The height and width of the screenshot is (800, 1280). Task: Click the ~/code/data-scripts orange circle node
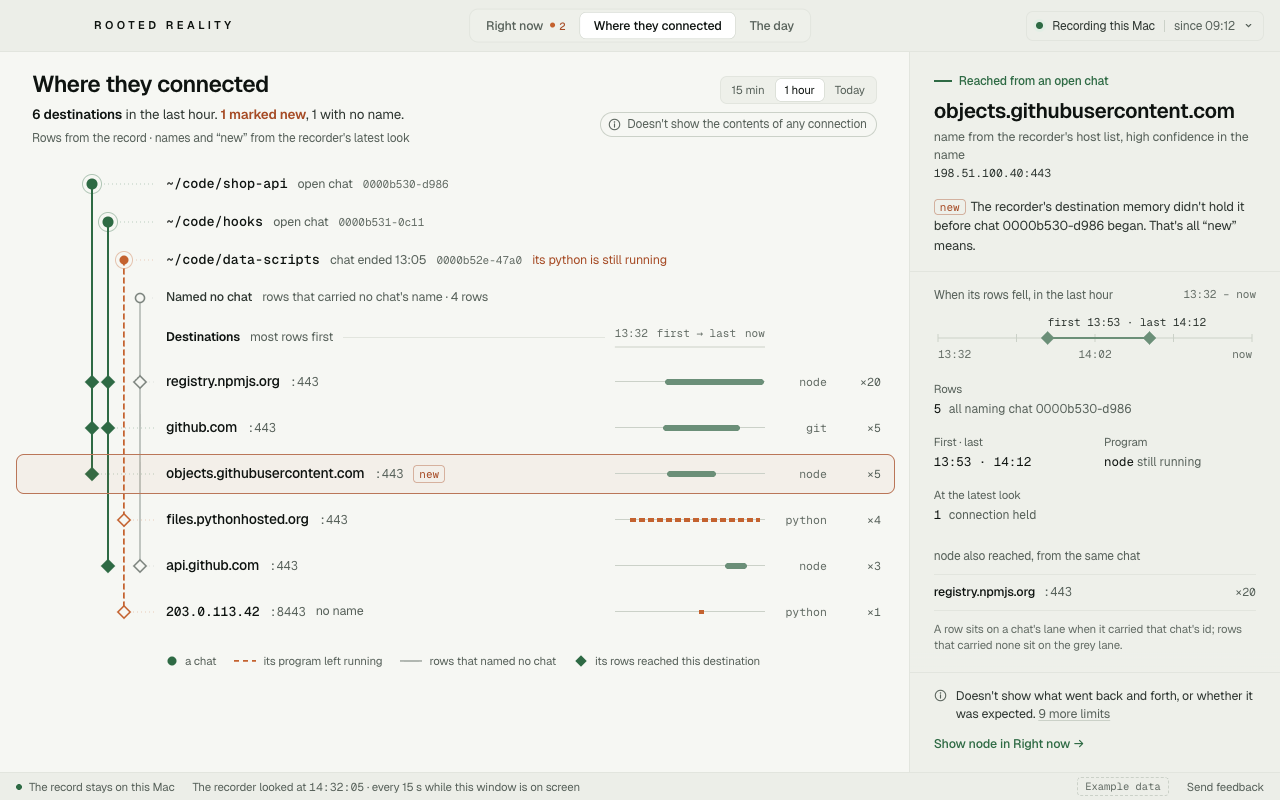pyautogui.click(x=124, y=260)
